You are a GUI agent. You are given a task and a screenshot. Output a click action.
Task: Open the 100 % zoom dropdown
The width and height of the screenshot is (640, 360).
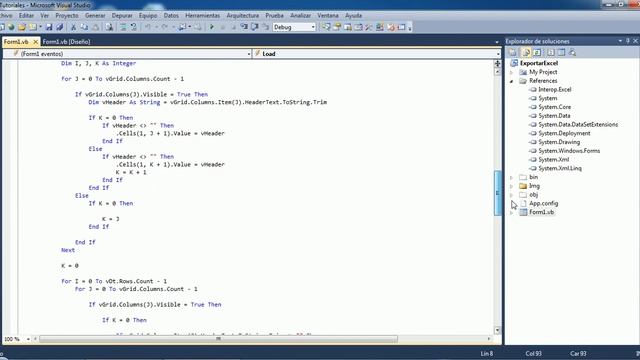click(x=28, y=339)
